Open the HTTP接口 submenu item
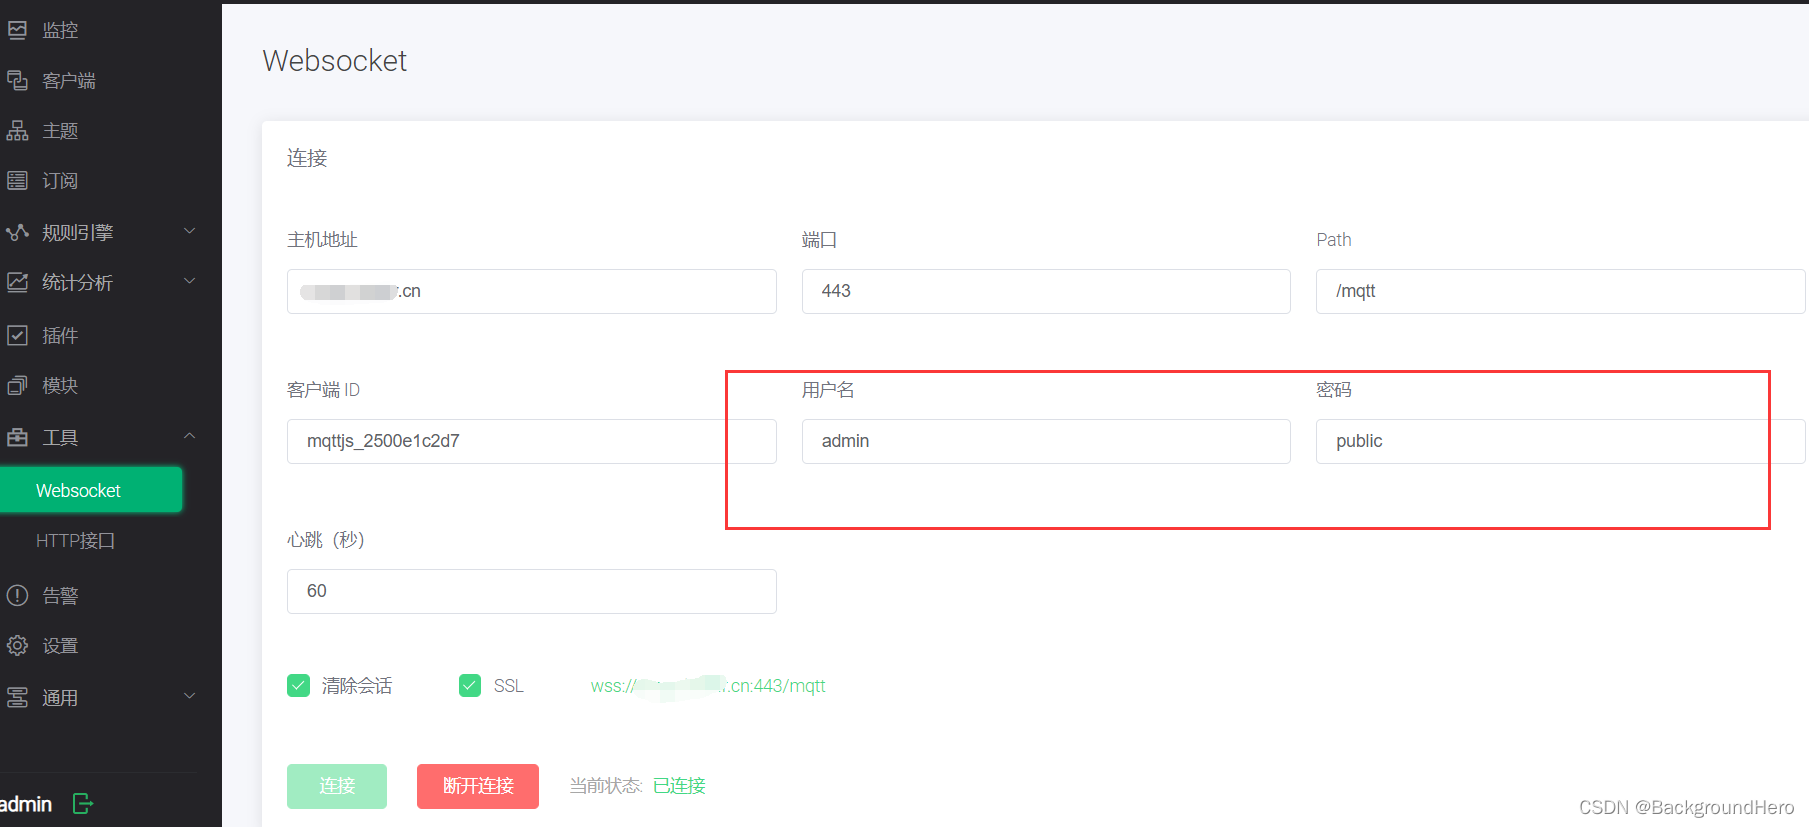 click(x=76, y=540)
